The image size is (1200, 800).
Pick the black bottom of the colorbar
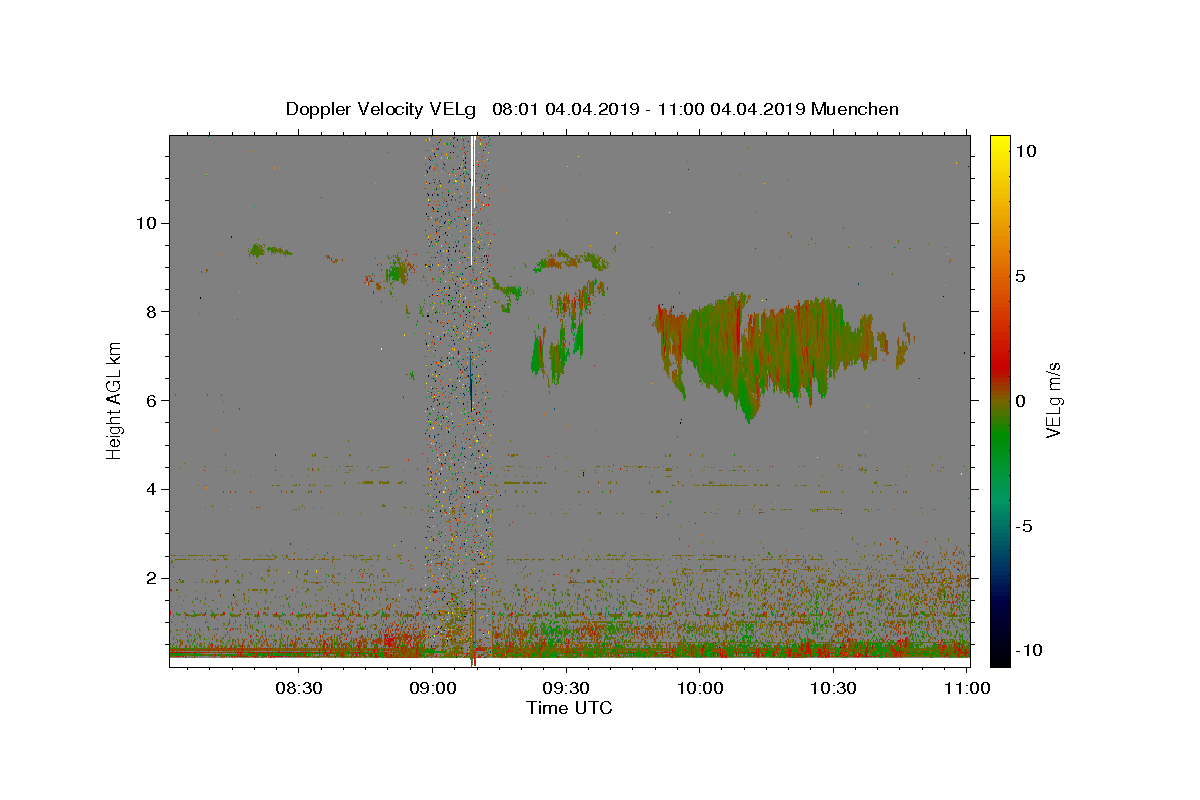(999, 655)
